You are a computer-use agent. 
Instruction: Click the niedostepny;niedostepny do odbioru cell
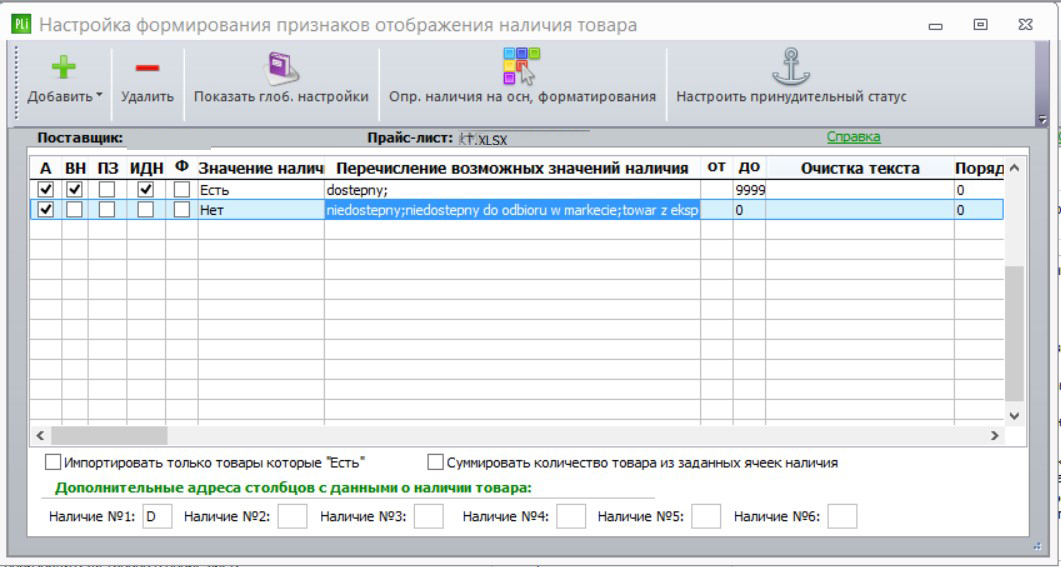pos(512,210)
